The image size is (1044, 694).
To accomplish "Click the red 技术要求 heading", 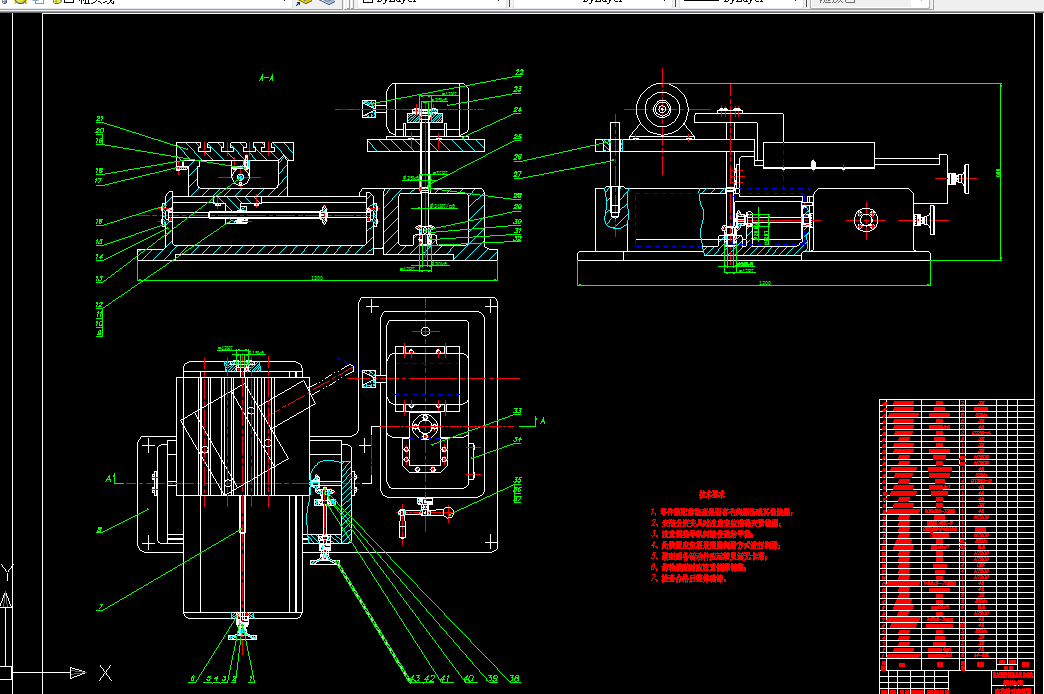I will tap(712, 494).
